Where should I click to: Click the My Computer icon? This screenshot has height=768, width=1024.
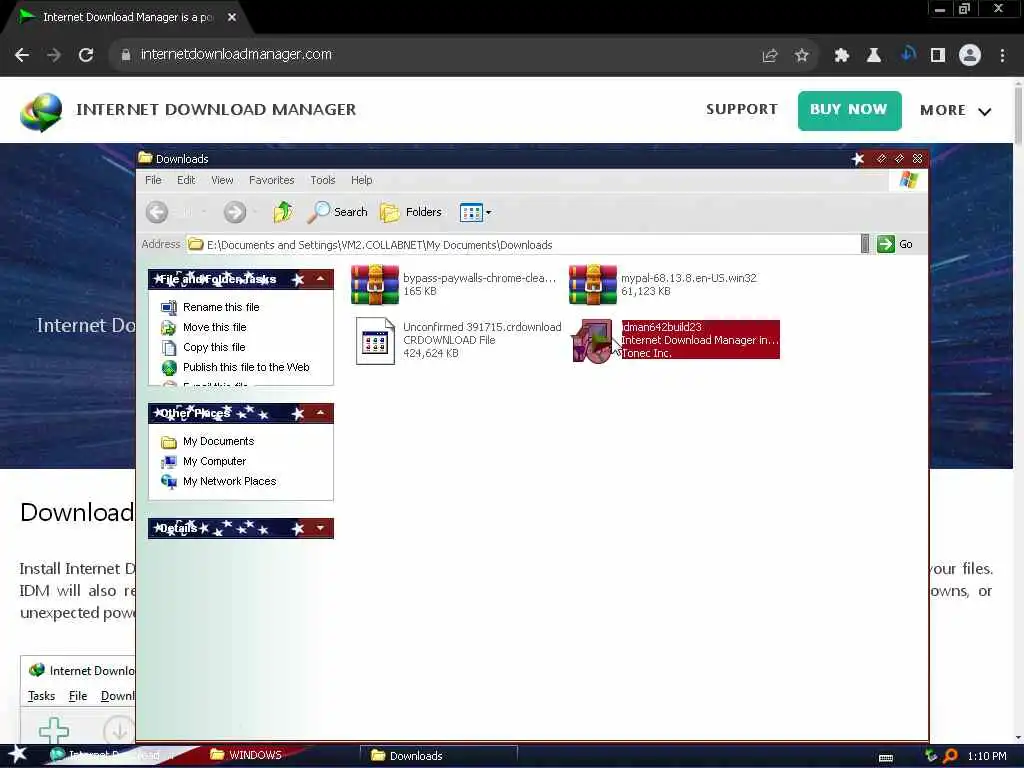point(168,462)
